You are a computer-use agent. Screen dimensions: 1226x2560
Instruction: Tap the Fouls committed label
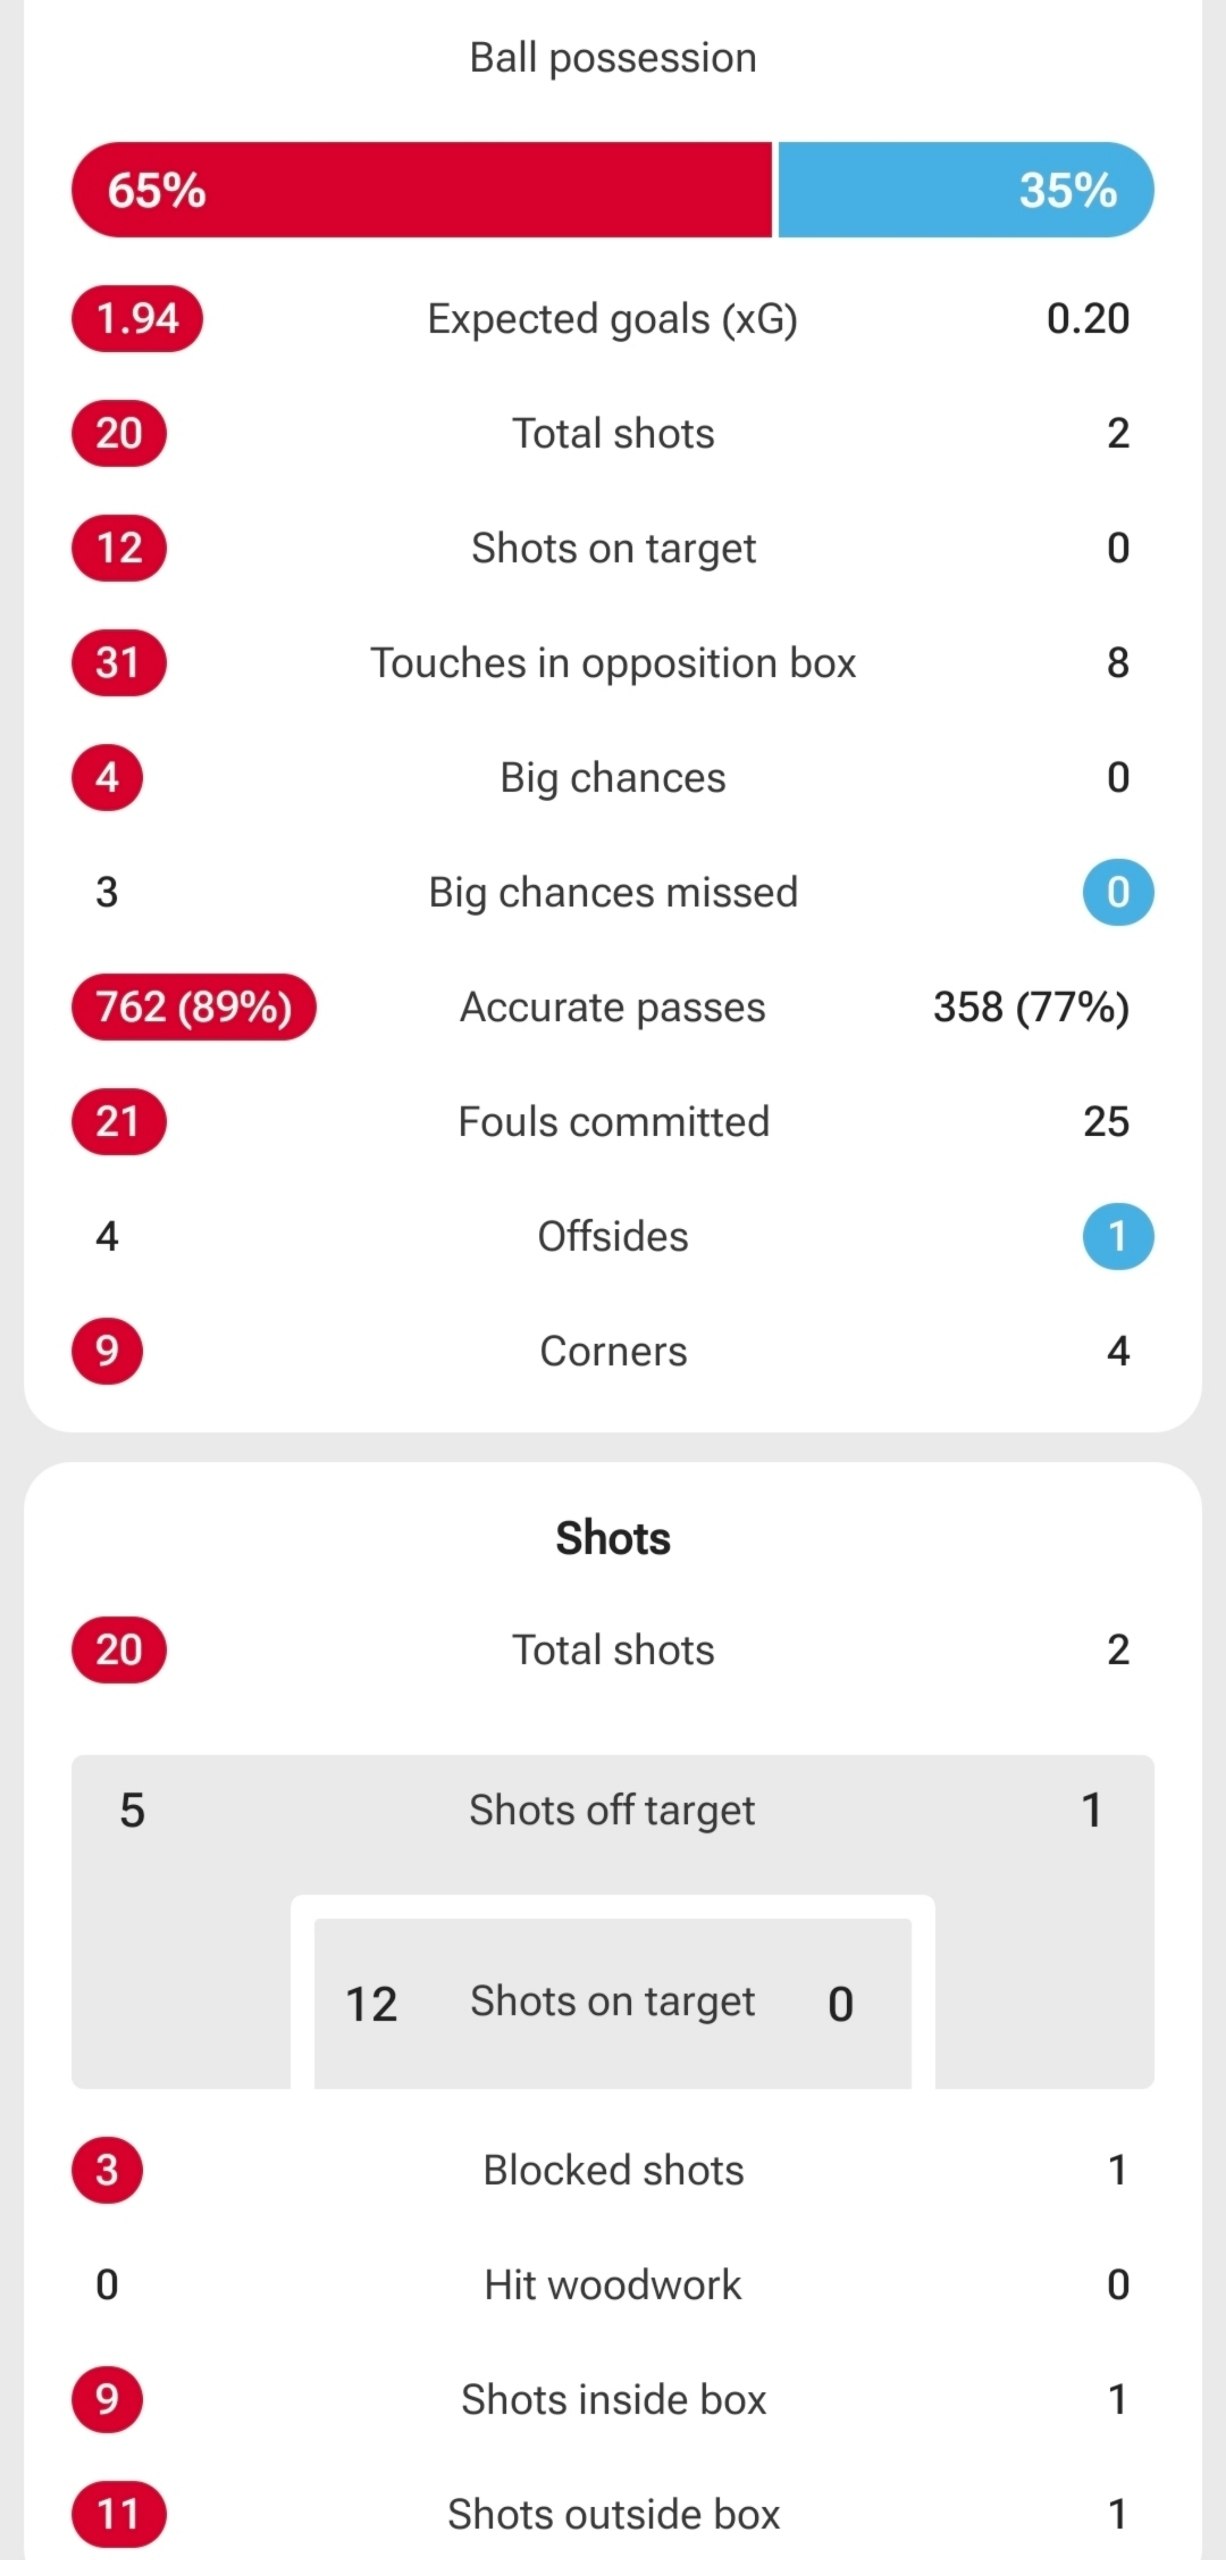[613, 1122]
